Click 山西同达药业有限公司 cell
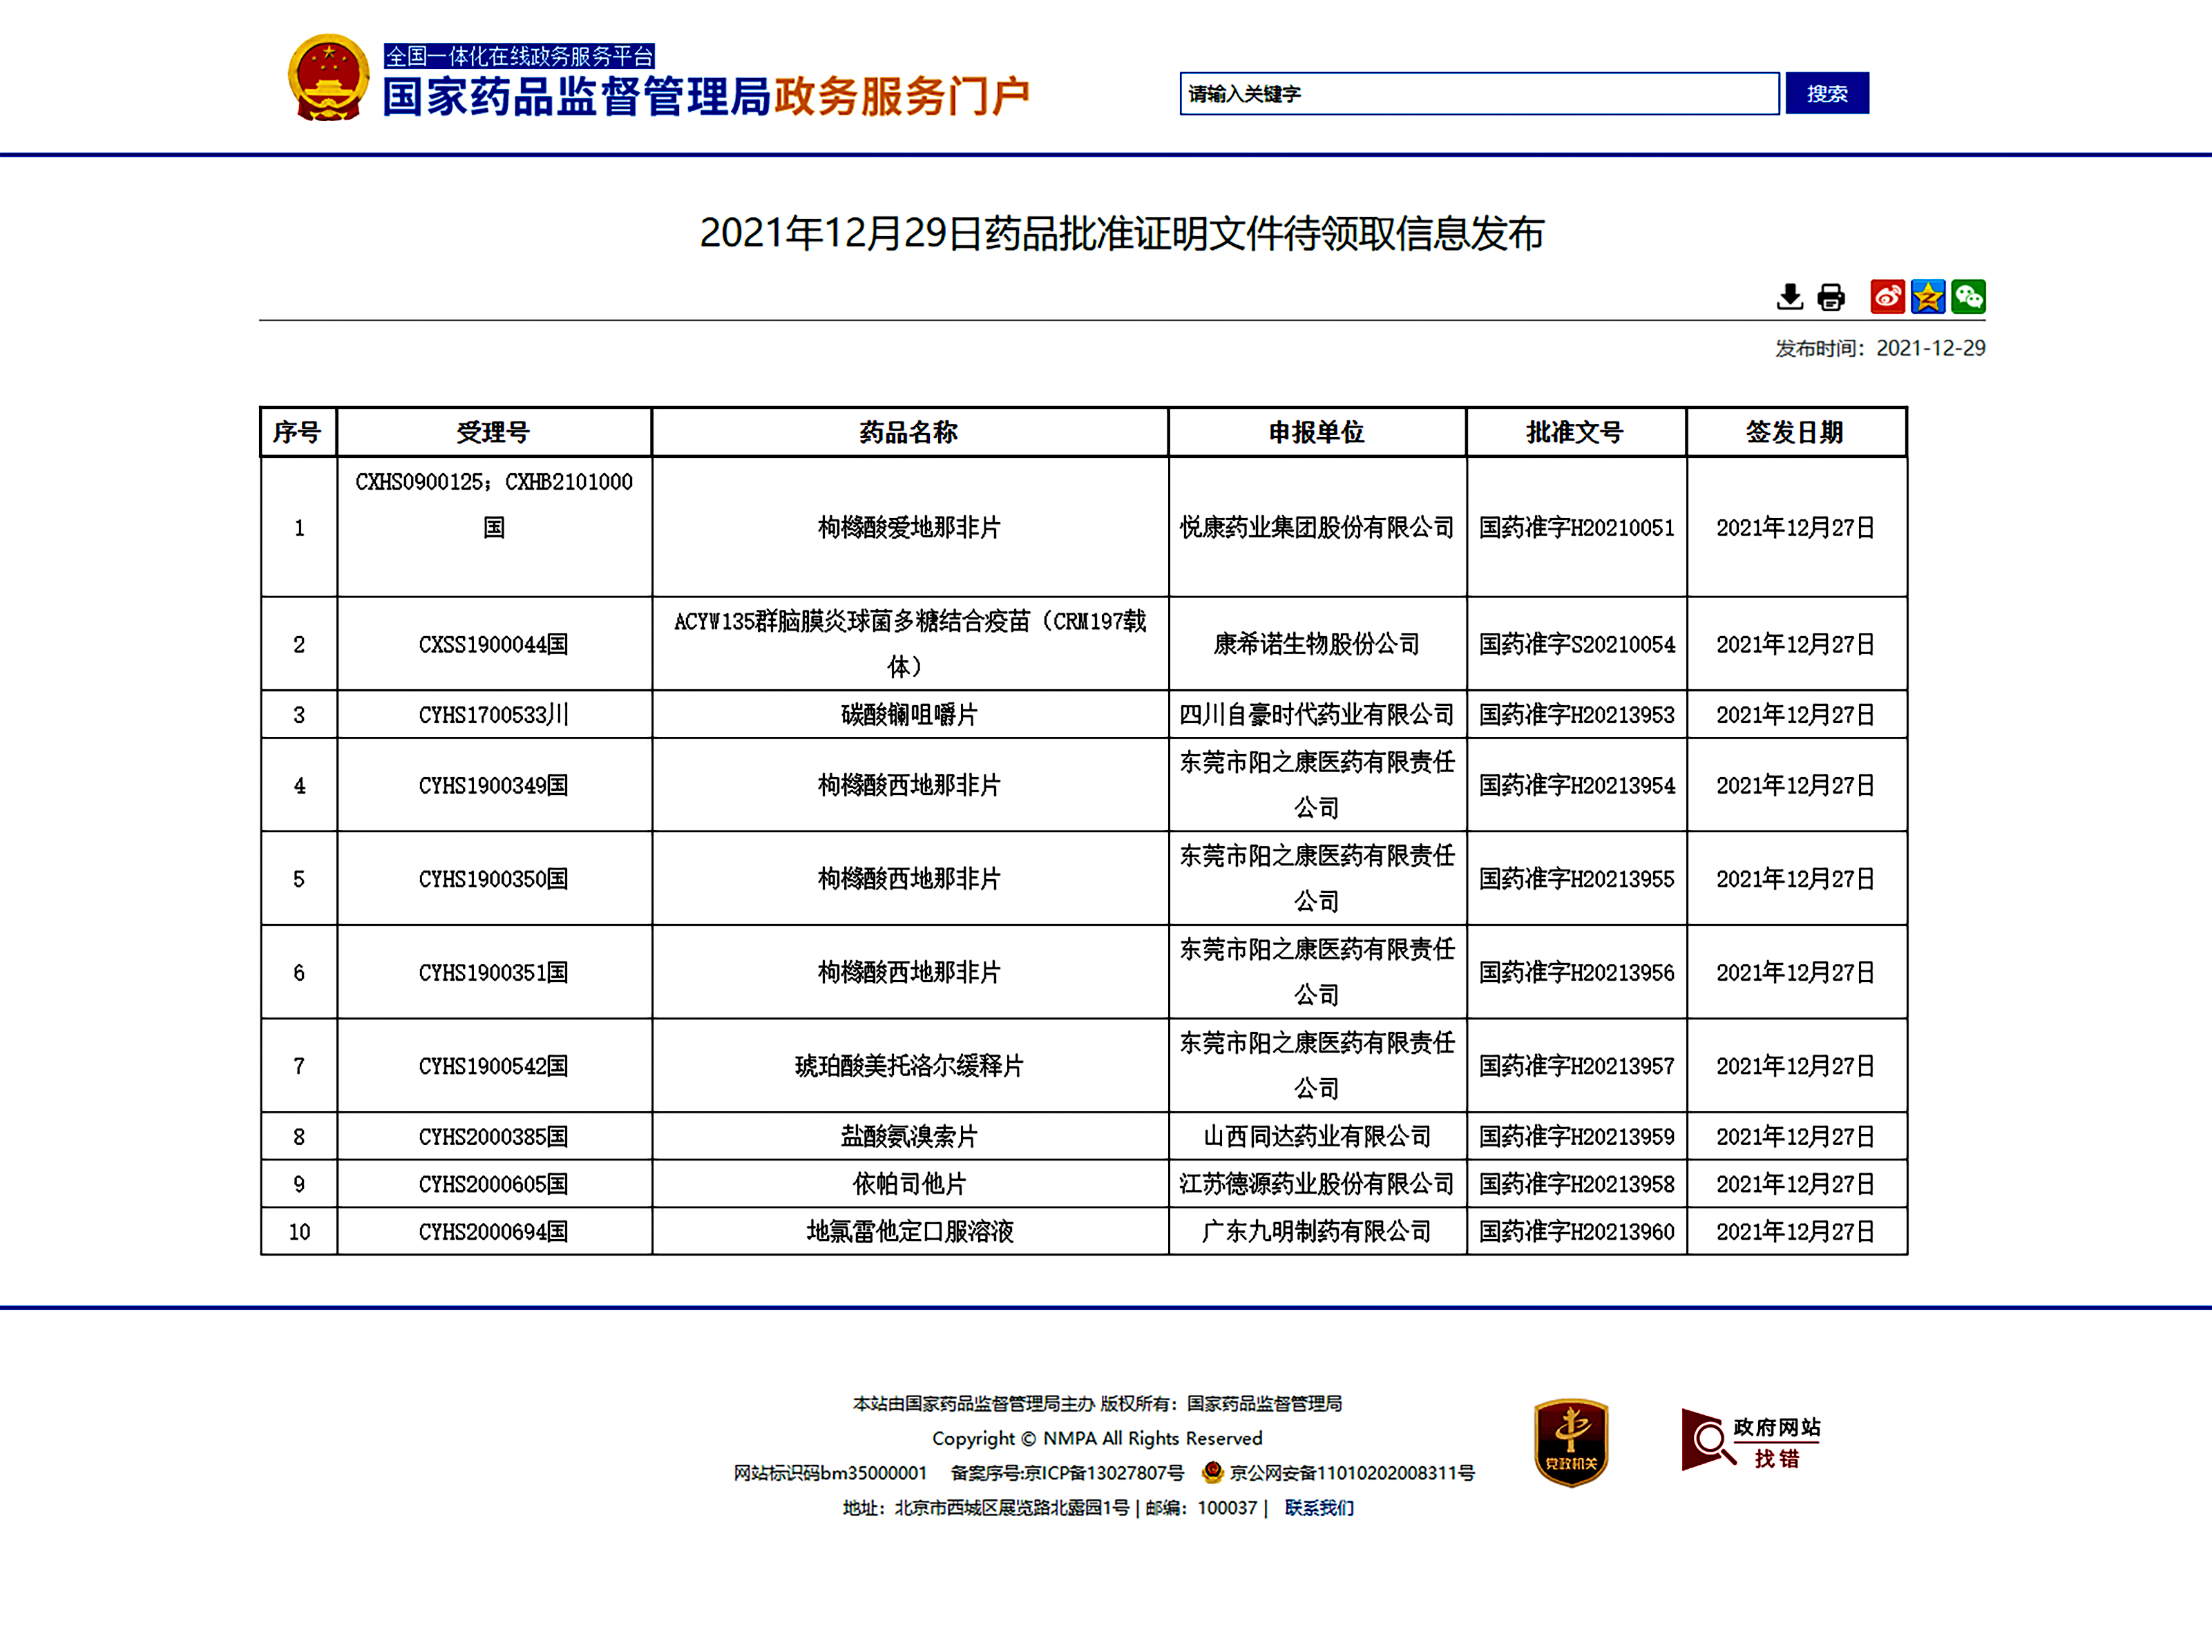The height and width of the screenshot is (1652, 2212). (x=1317, y=1137)
